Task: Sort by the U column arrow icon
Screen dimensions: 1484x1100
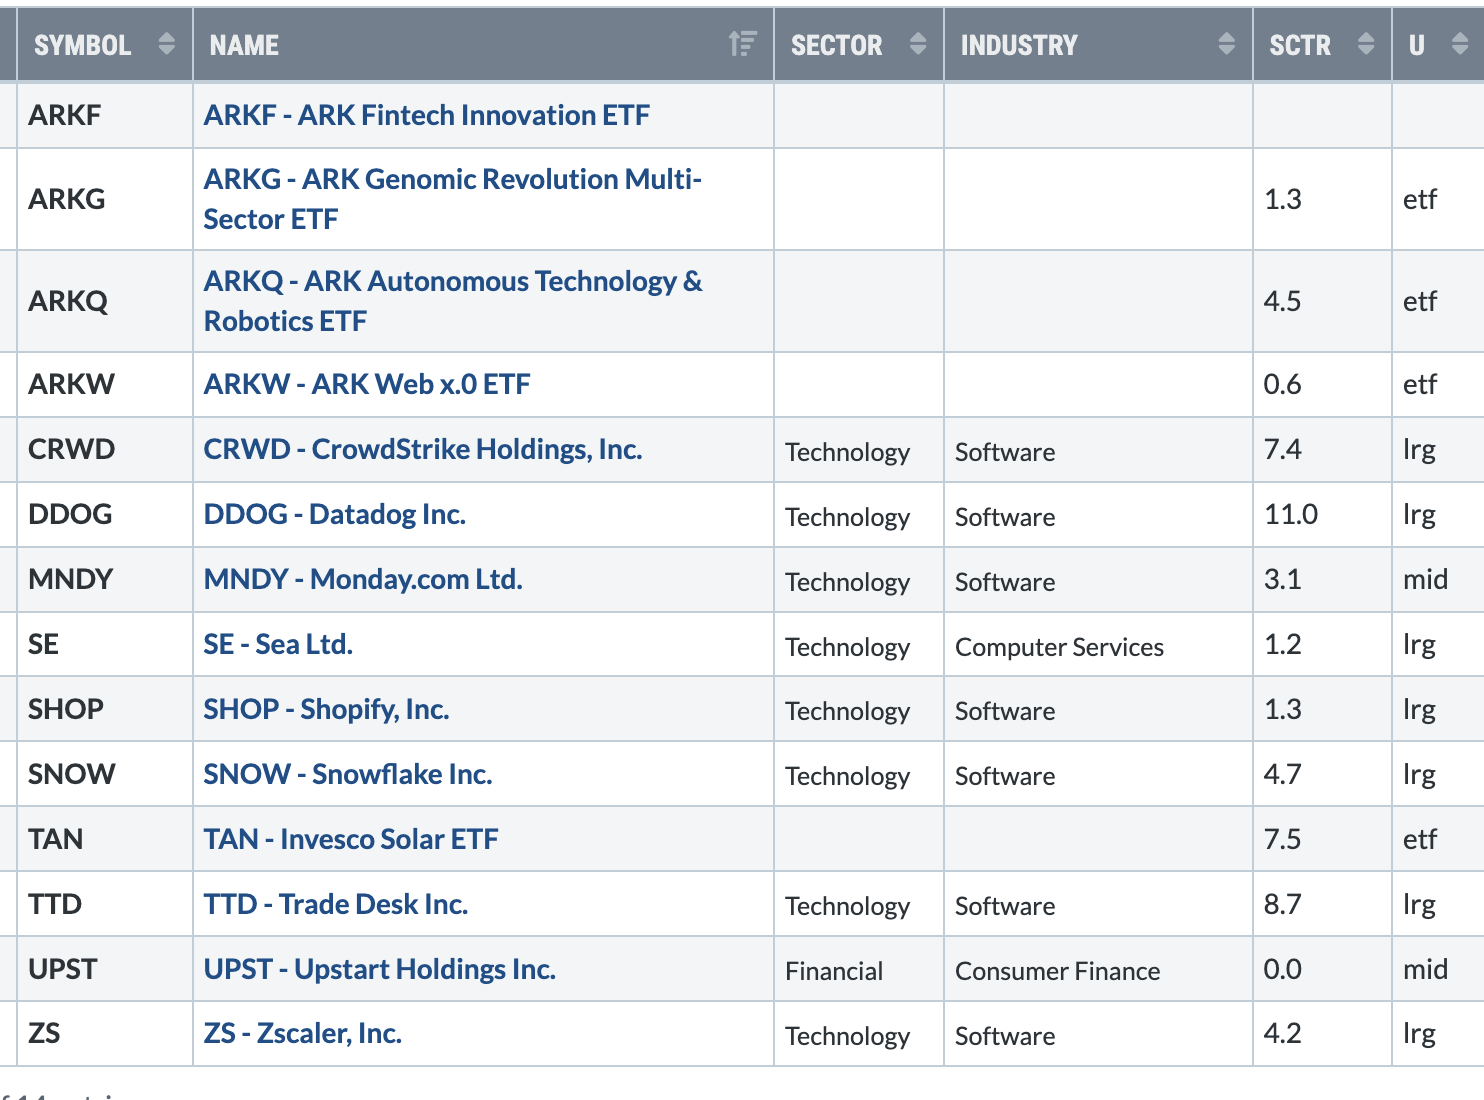Action: click(x=1460, y=44)
